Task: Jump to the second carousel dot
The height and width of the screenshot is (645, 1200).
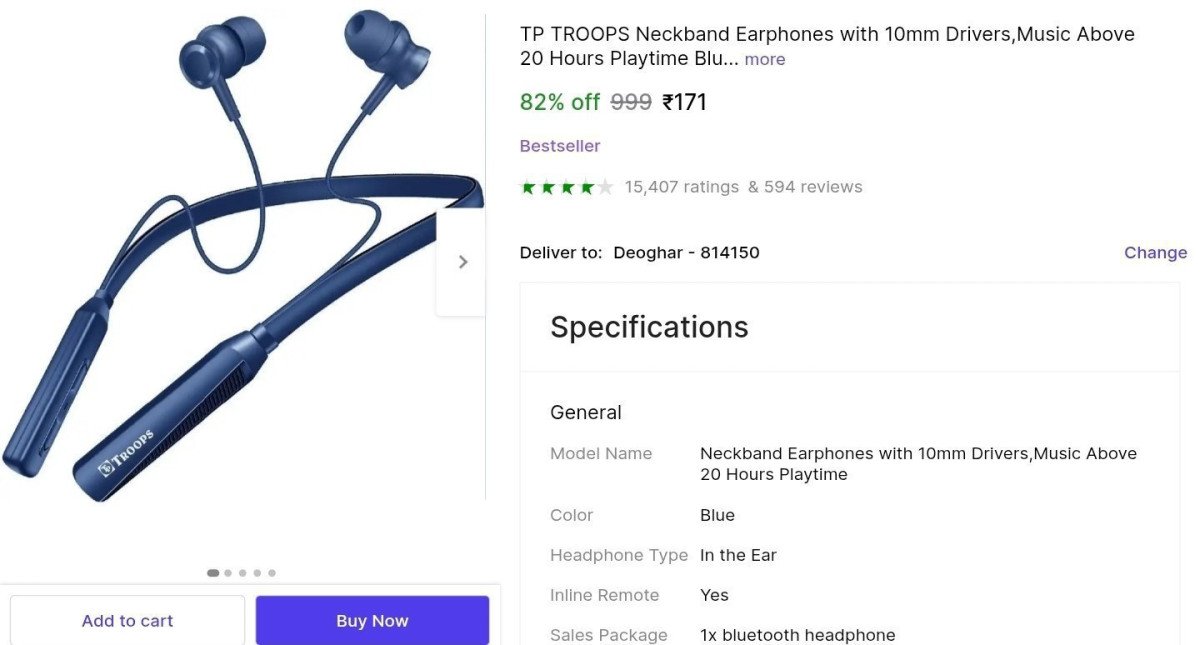Action: point(228,573)
